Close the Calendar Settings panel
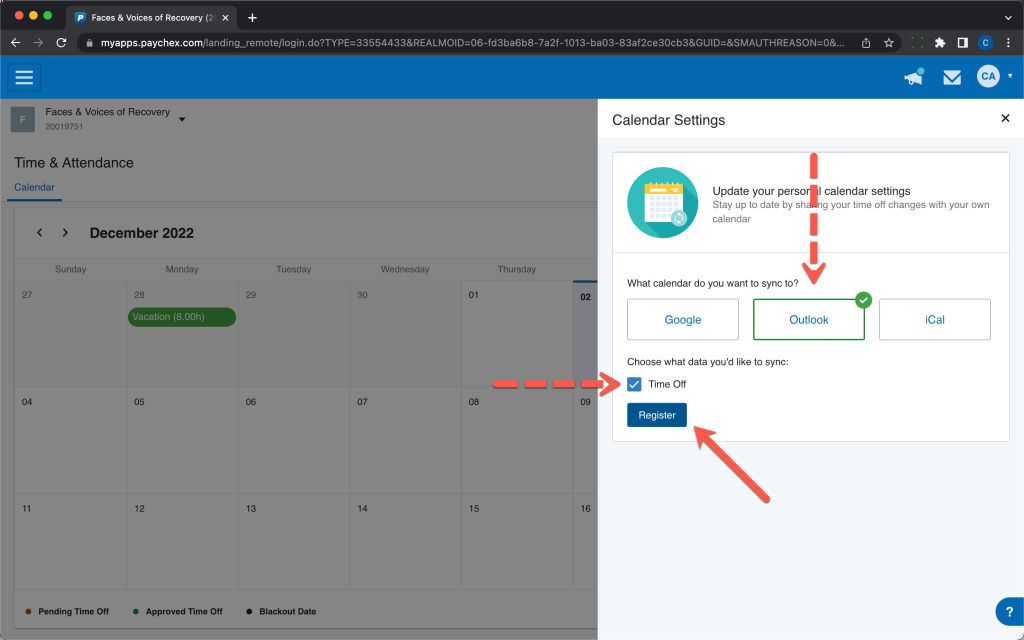This screenshot has height=640, width=1024. 1005,118
